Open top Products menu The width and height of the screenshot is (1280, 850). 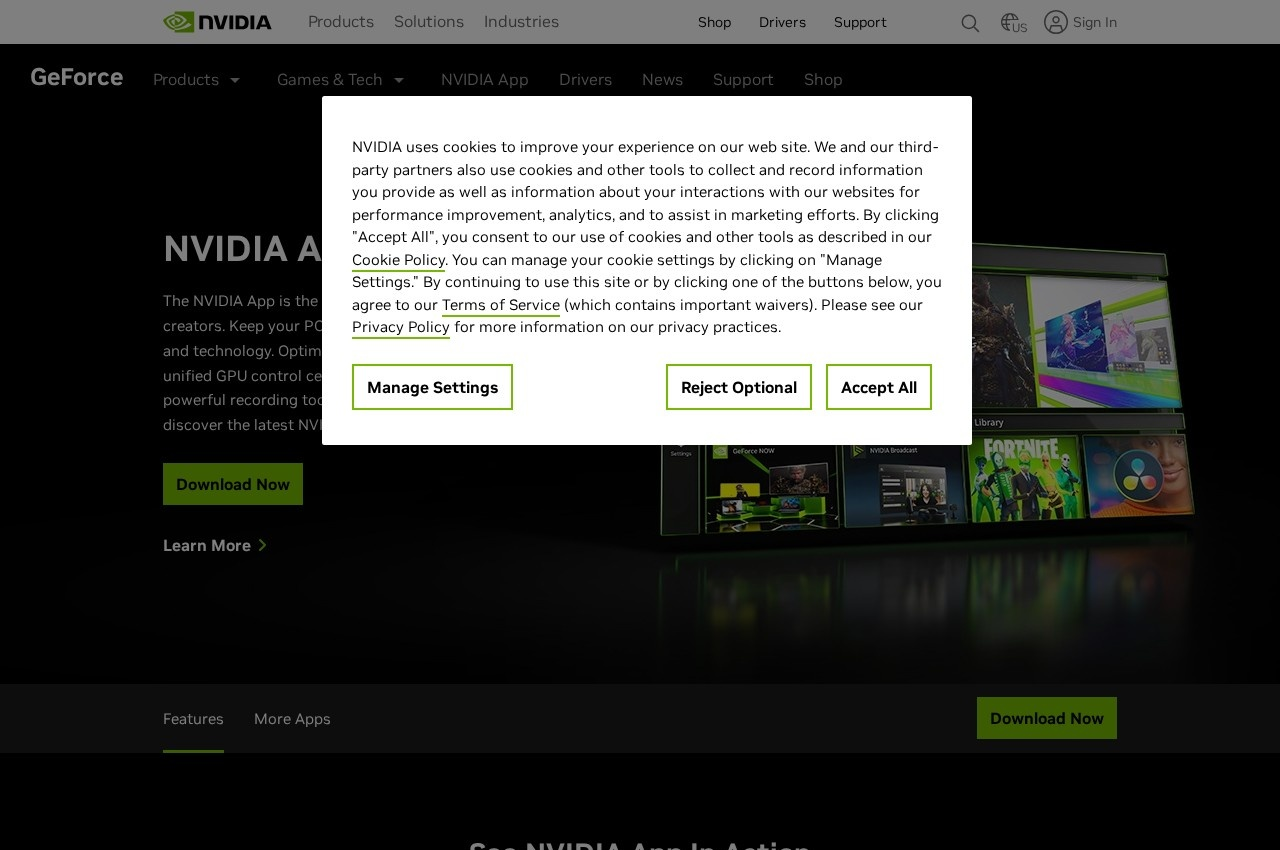[341, 22]
